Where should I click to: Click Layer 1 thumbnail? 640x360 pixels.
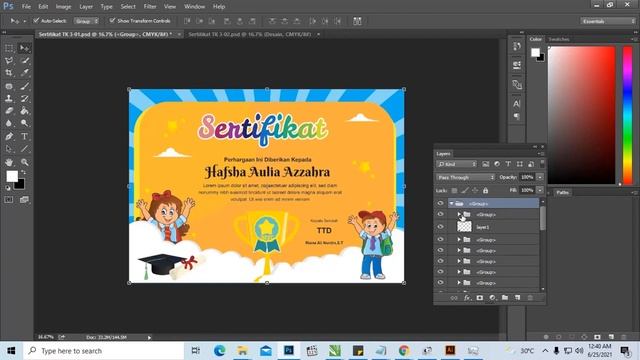click(x=464, y=227)
